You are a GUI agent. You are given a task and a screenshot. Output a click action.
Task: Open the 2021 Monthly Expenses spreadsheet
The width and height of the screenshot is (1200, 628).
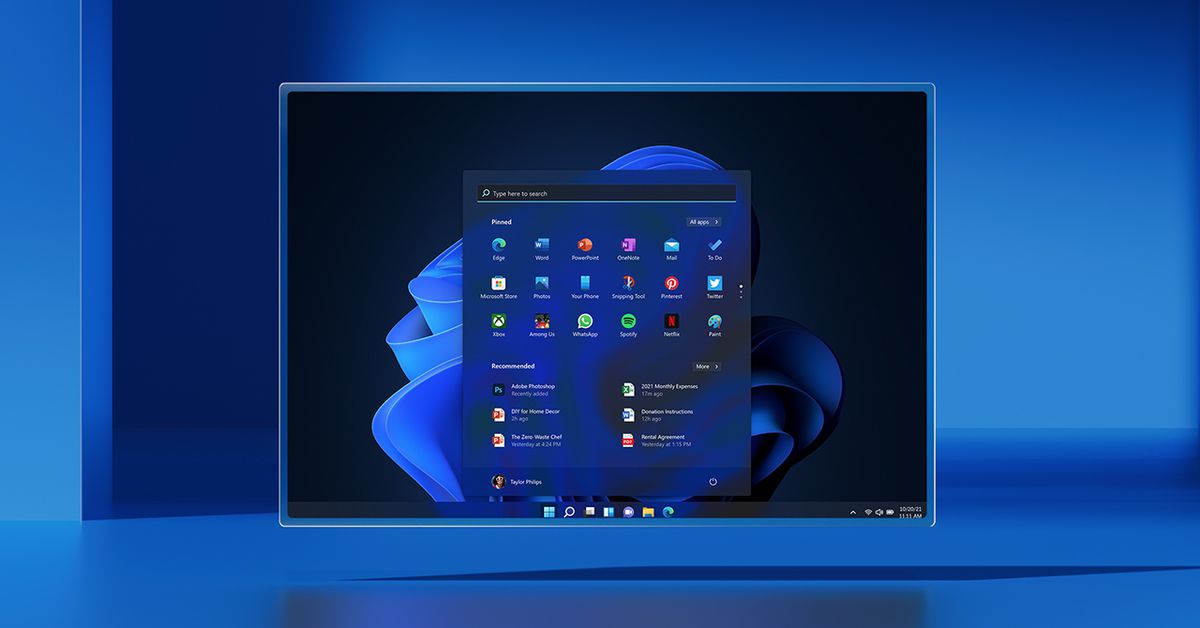pos(668,390)
